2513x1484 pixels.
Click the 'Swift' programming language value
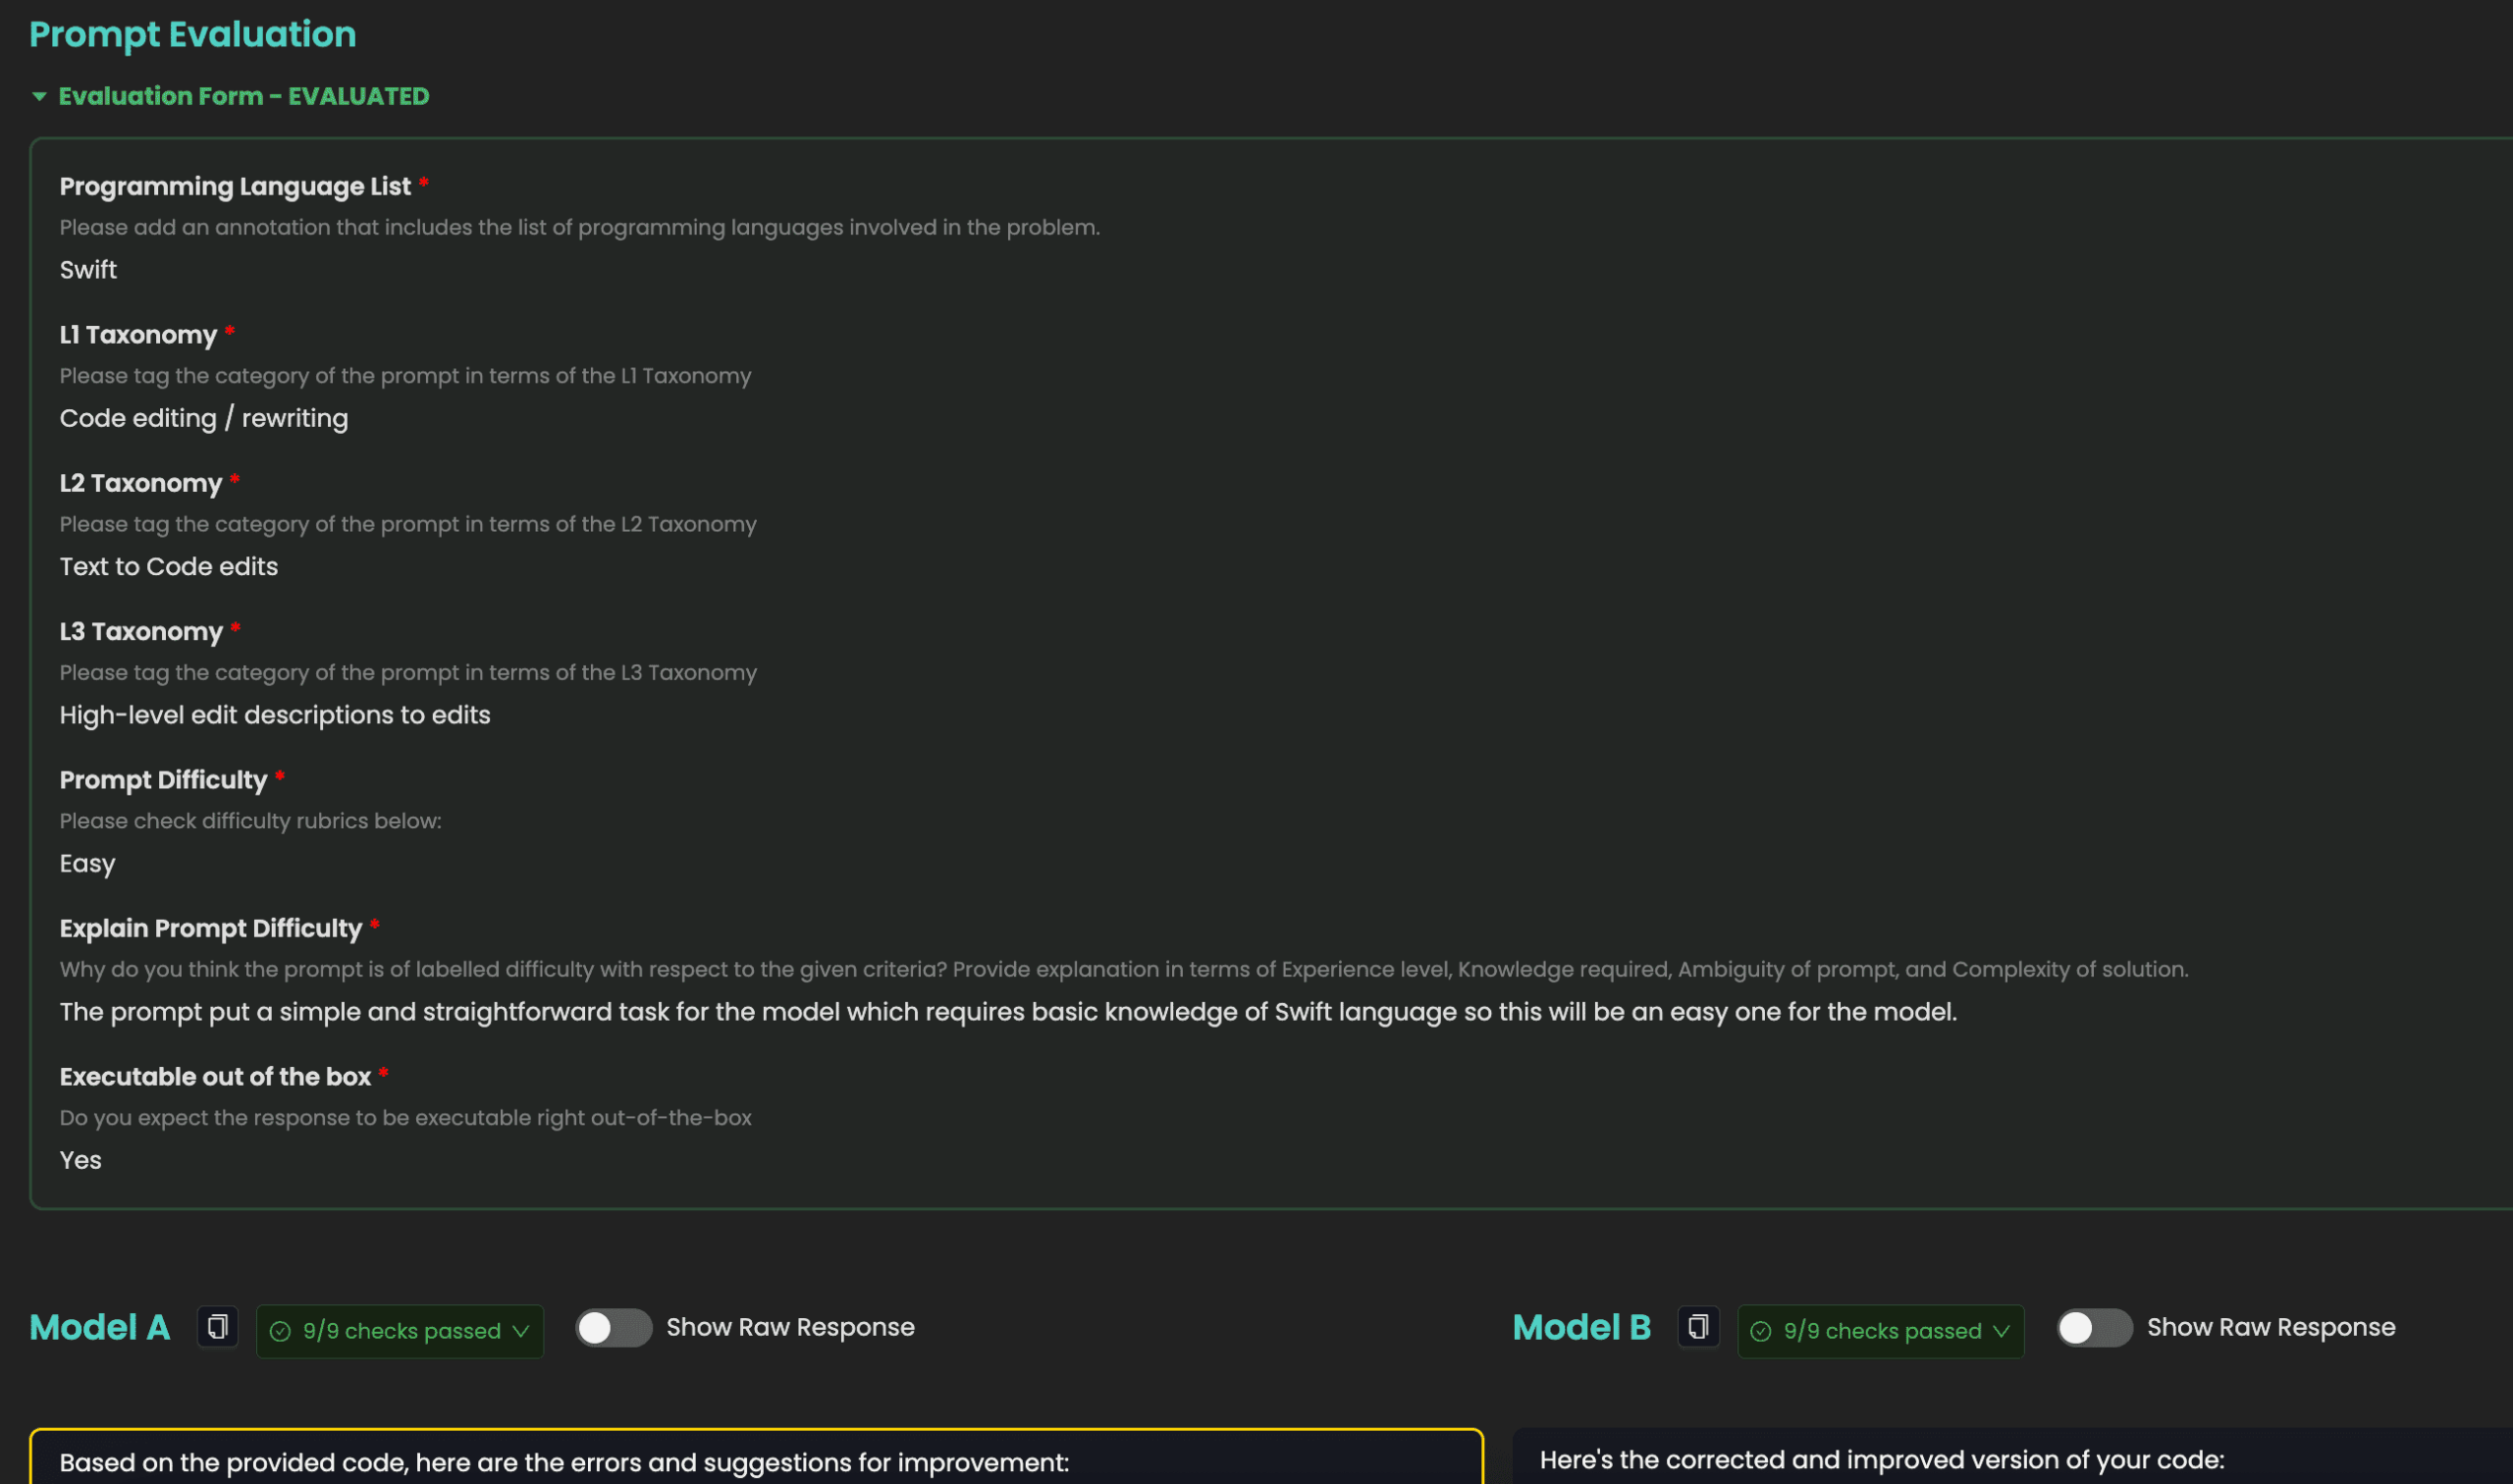pos(88,270)
